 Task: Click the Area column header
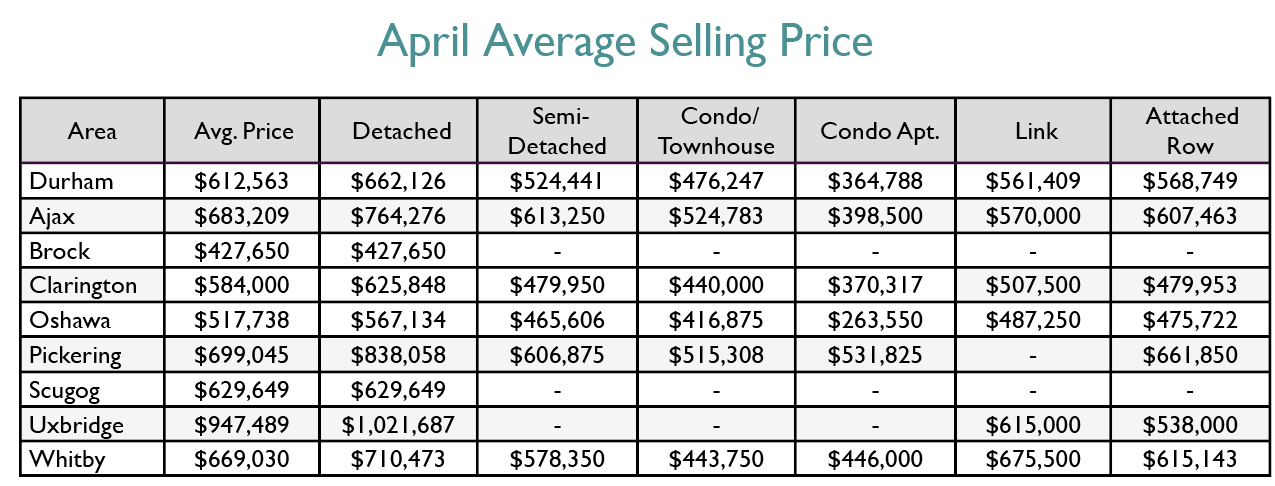click(x=92, y=131)
